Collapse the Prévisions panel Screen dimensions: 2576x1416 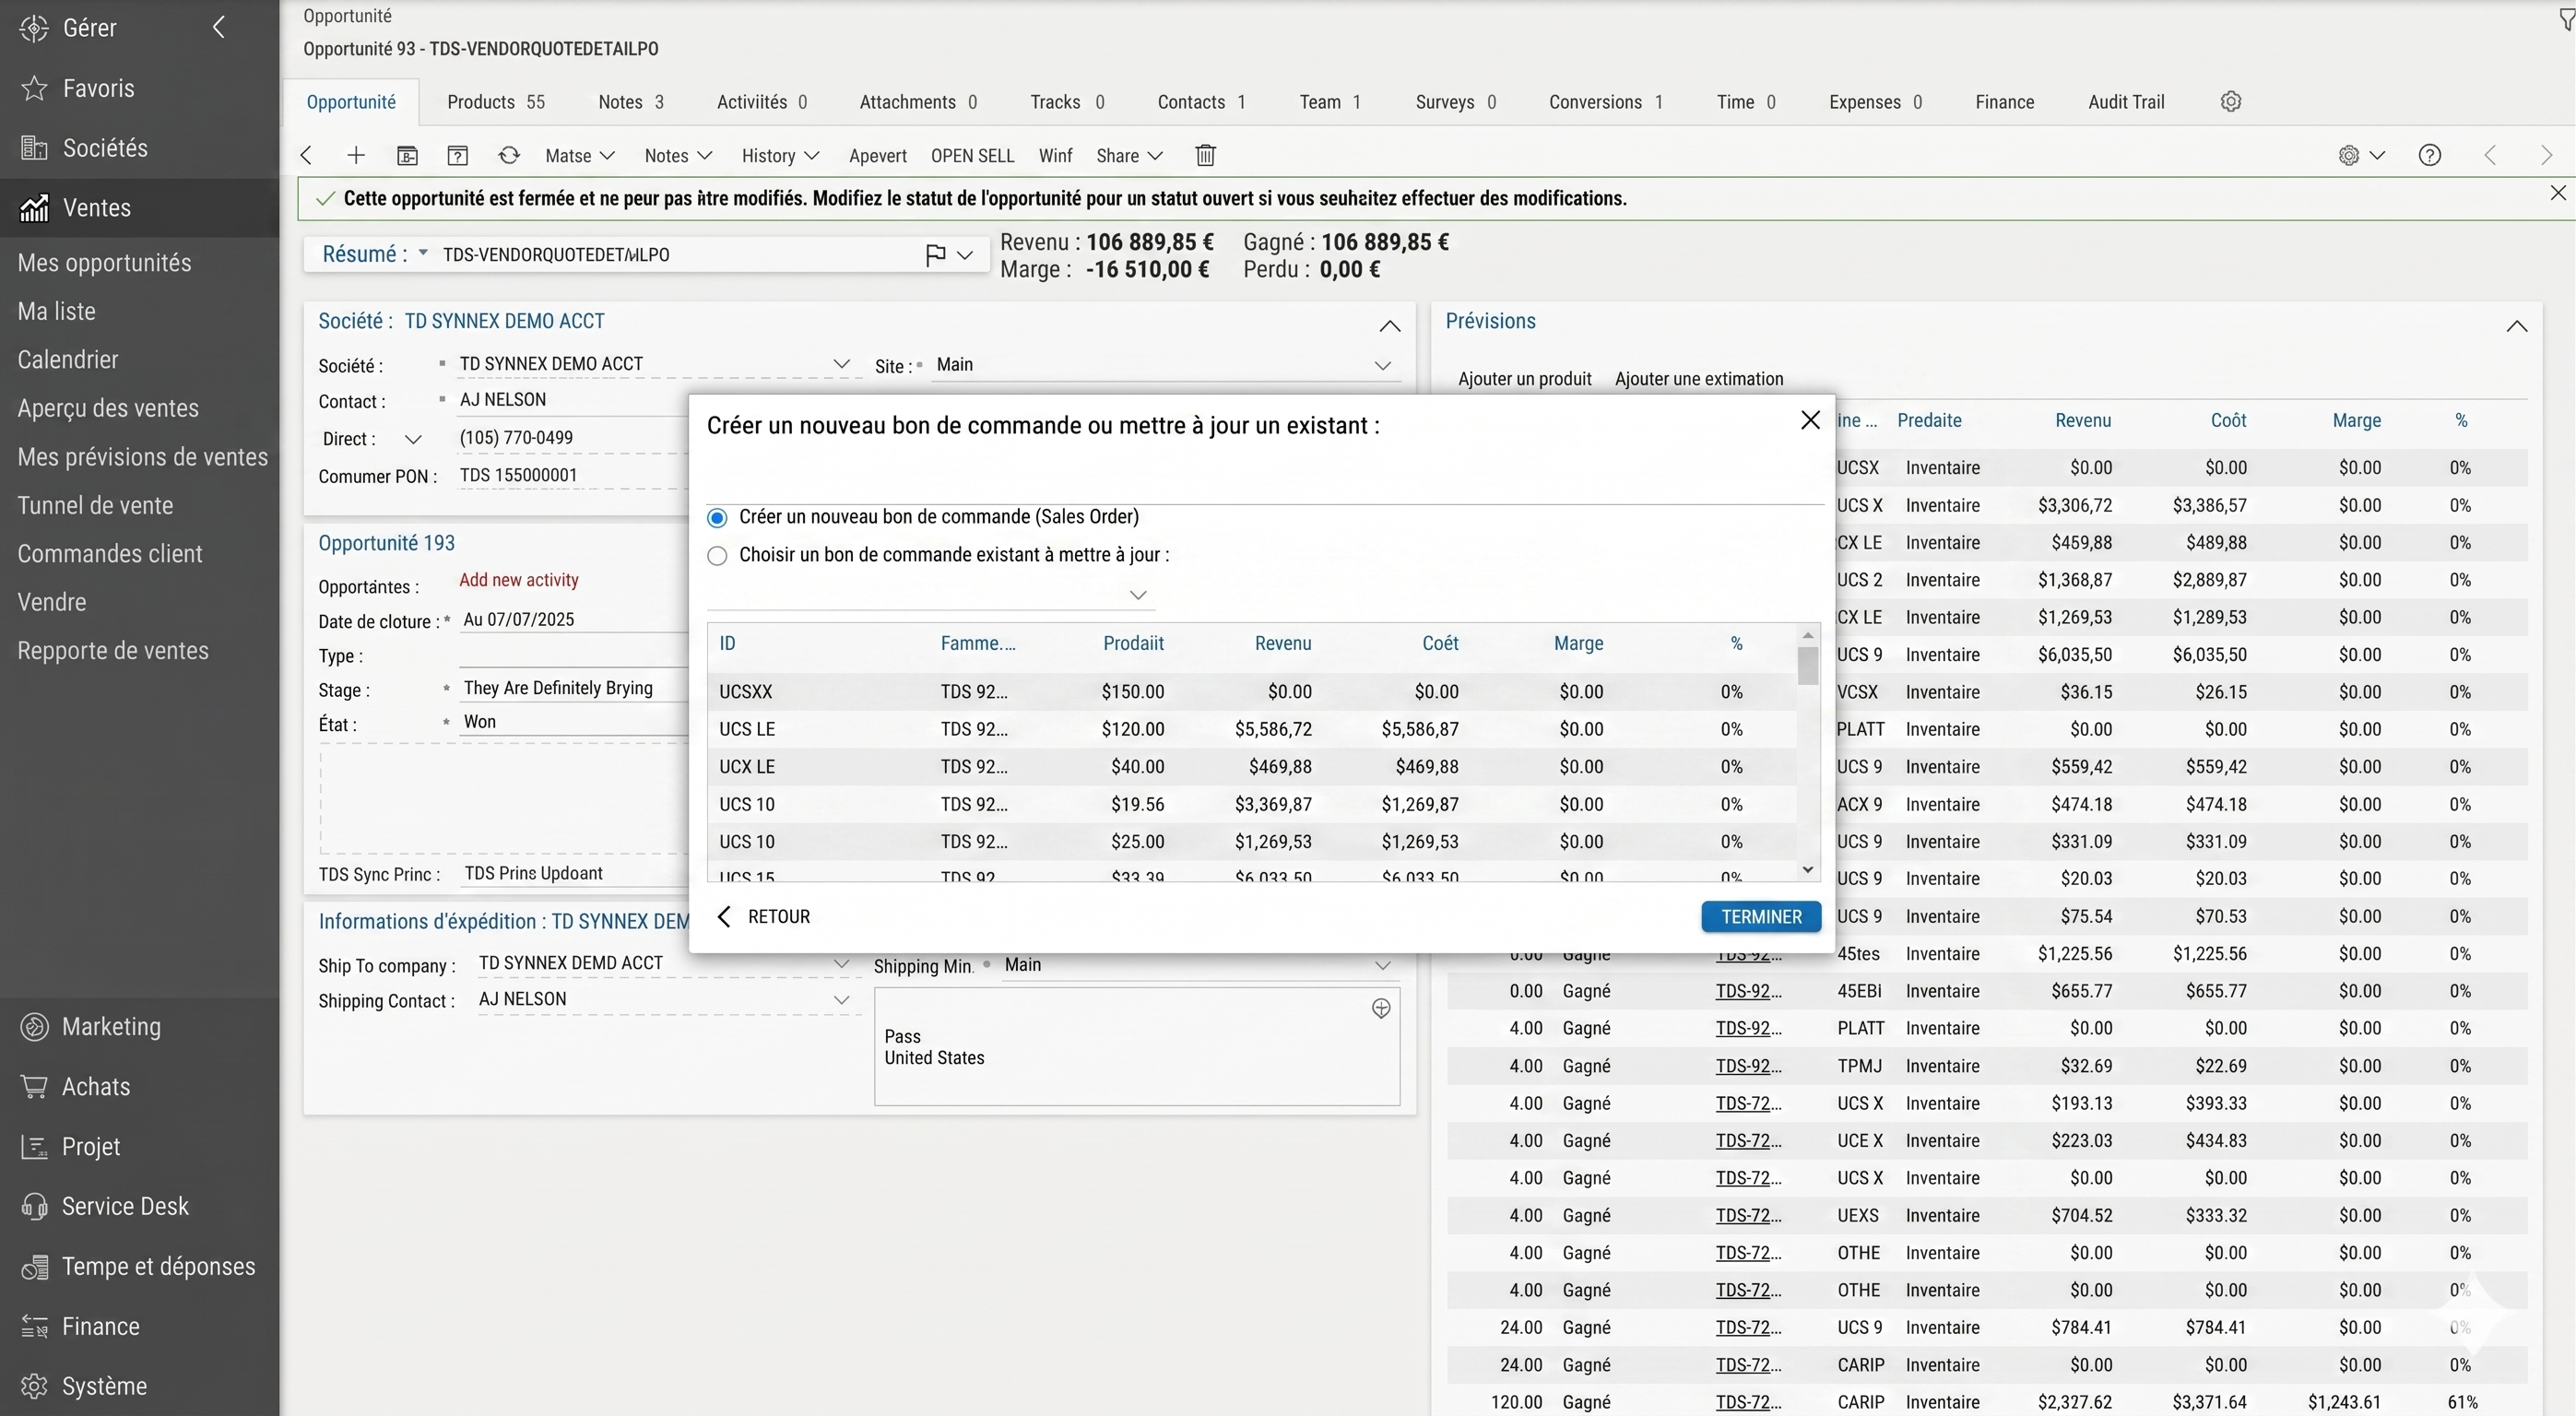point(2517,326)
